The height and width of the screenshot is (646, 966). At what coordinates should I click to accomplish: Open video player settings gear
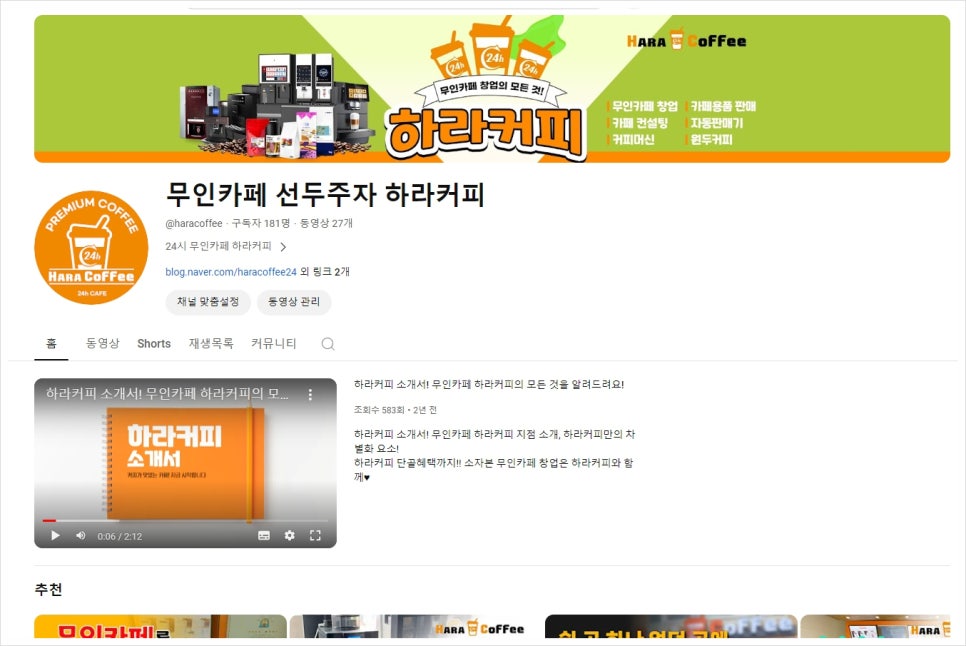[x=290, y=536]
